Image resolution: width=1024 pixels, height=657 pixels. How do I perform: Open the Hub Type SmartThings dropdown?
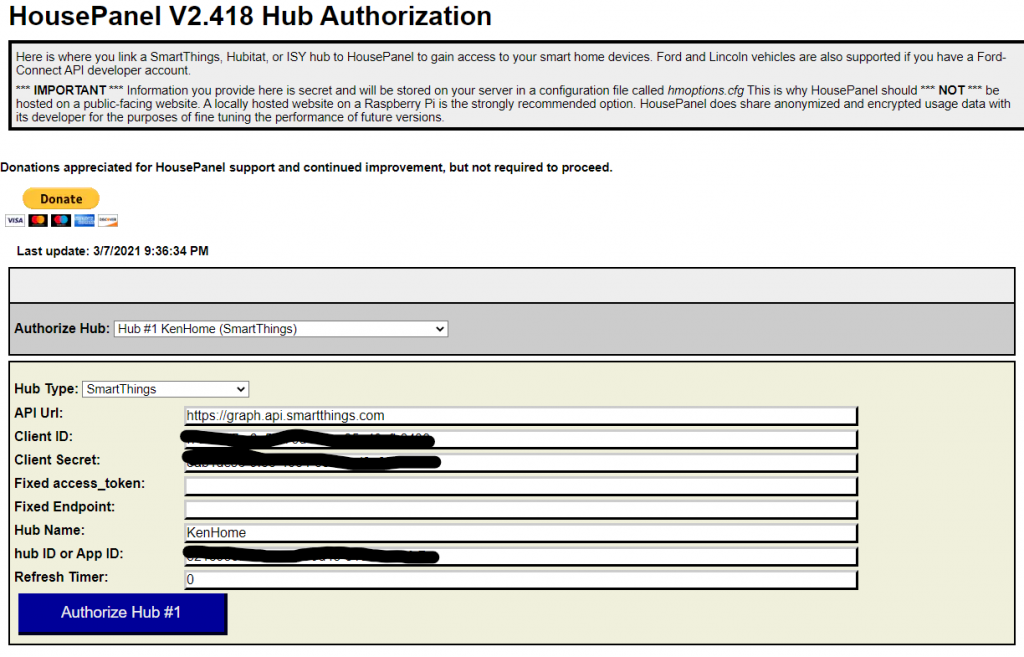point(165,389)
